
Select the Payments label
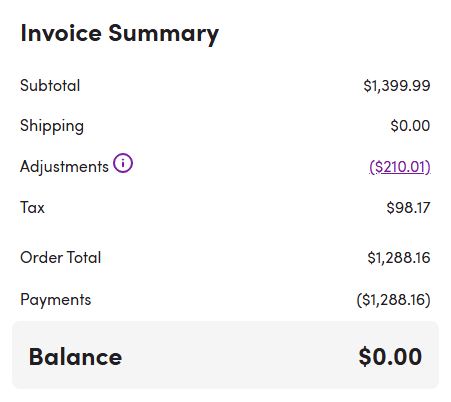56,299
